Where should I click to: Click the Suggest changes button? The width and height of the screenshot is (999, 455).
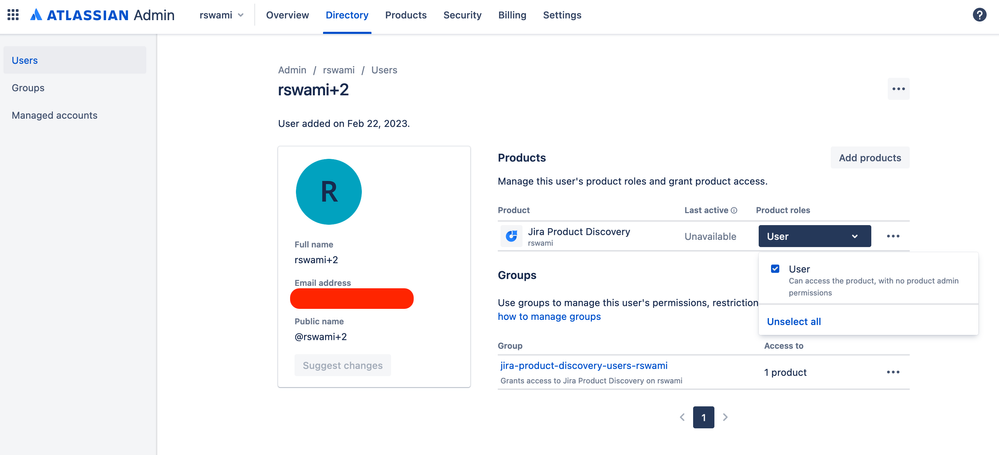click(343, 366)
